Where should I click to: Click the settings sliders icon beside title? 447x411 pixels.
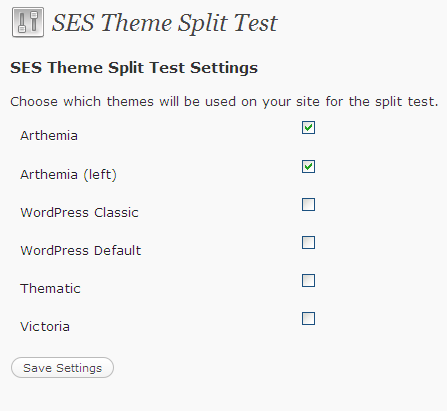coord(28,22)
